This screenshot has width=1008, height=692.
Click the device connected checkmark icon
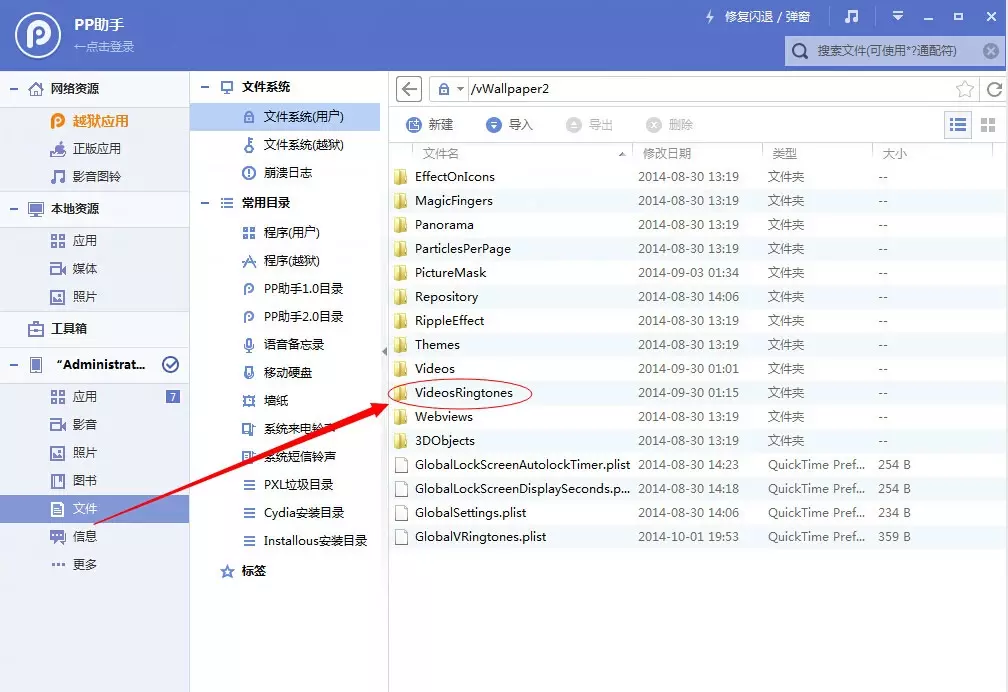[170, 365]
